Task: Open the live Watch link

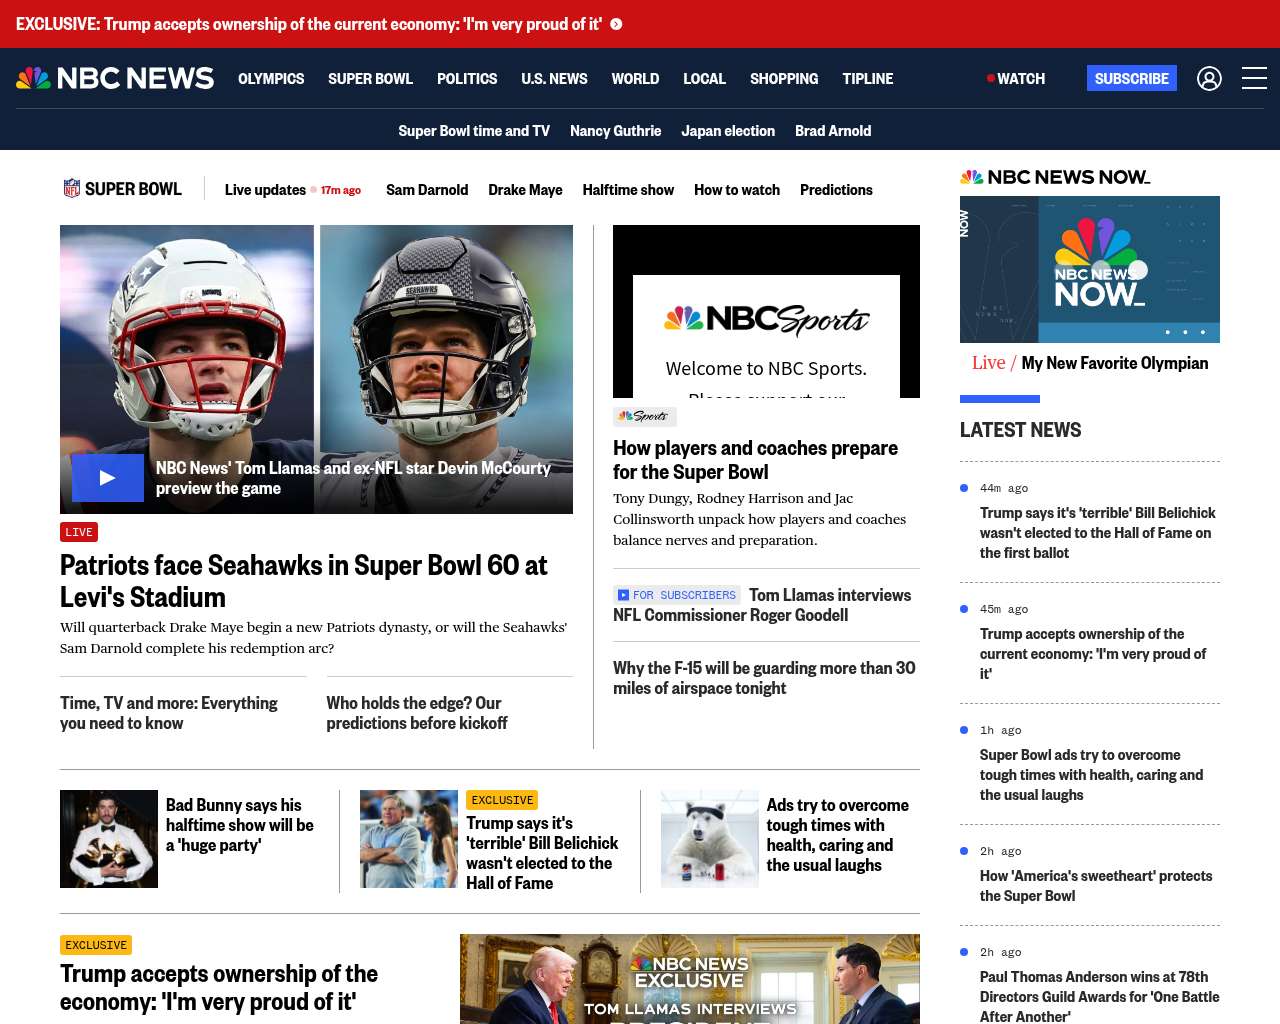Action: coord(1016,78)
